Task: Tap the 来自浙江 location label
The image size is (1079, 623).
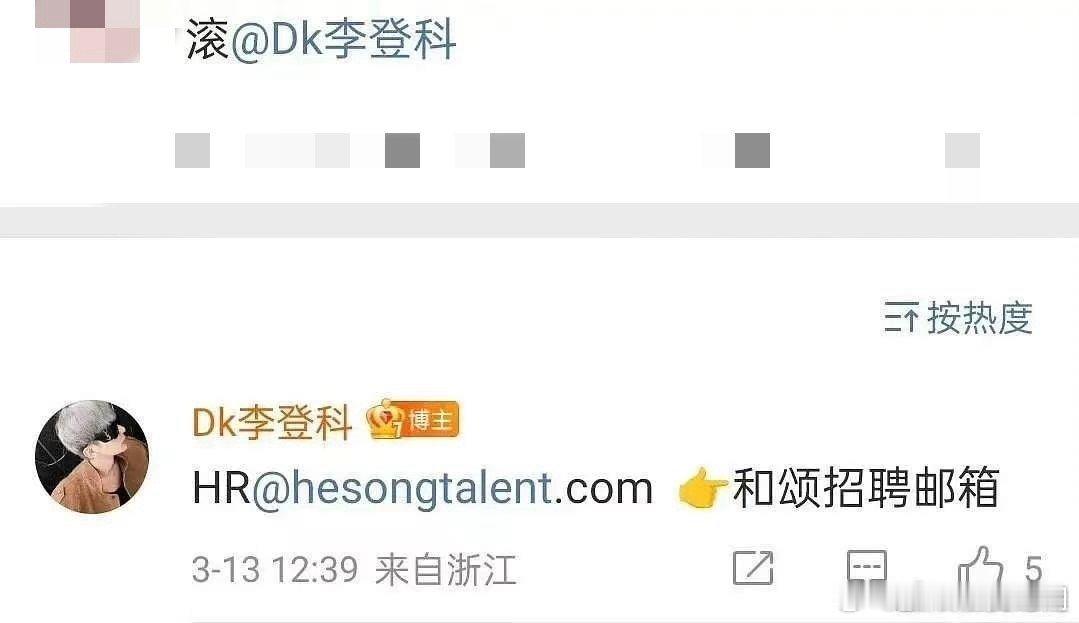Action: [x=446, y=570]
